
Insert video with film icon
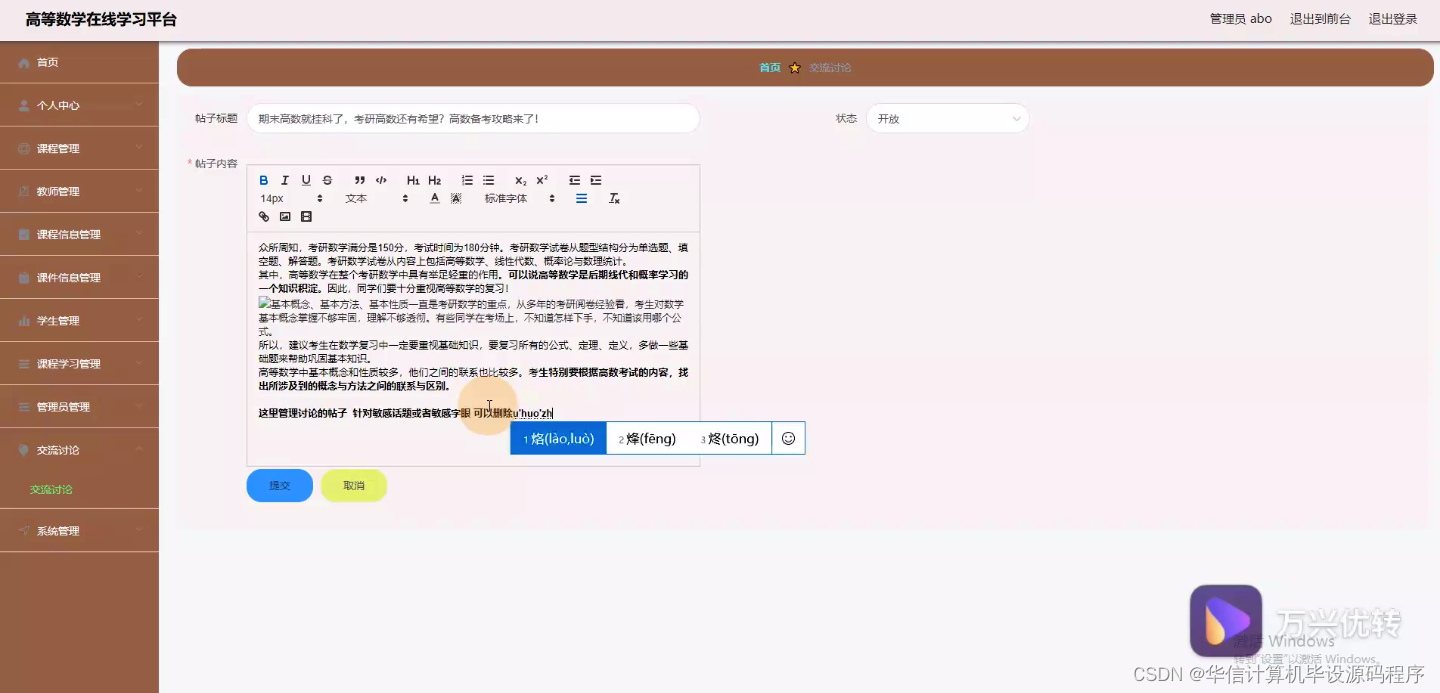pyautogui.click(x=306, y=216)
